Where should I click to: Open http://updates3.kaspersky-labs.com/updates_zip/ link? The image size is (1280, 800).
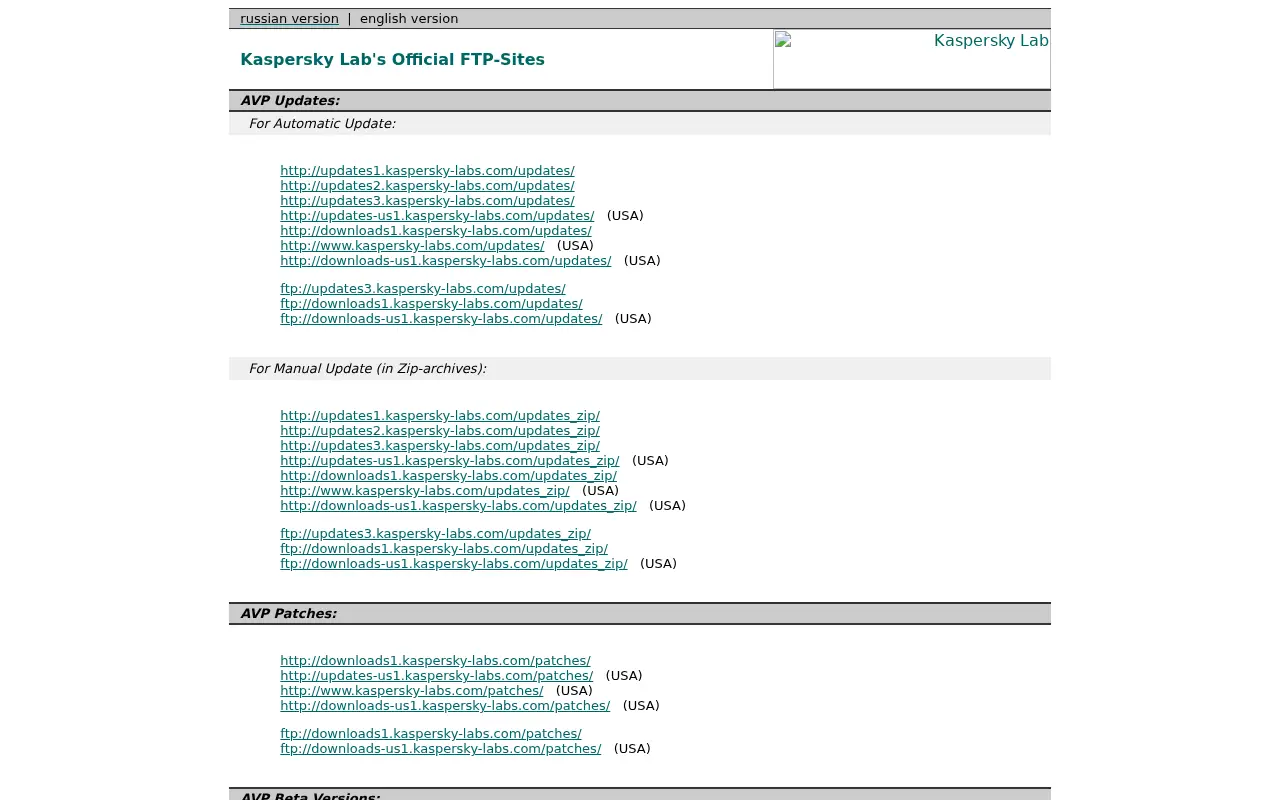click(x=440, y=446)
